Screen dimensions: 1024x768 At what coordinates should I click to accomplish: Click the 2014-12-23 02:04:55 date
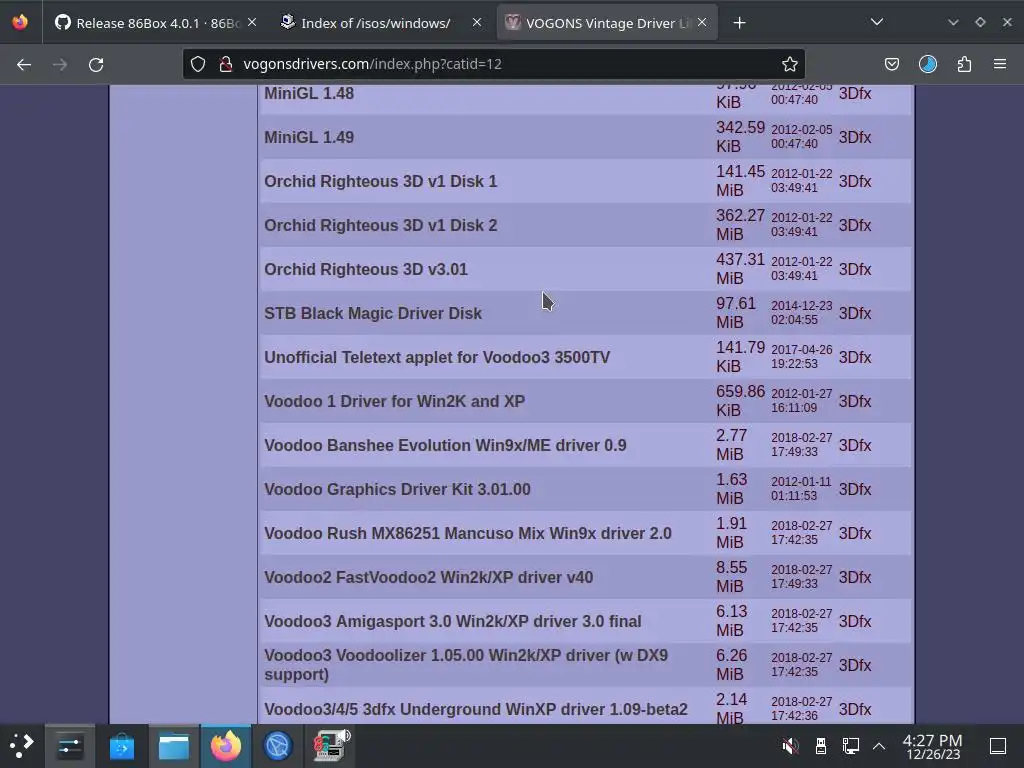801,313
